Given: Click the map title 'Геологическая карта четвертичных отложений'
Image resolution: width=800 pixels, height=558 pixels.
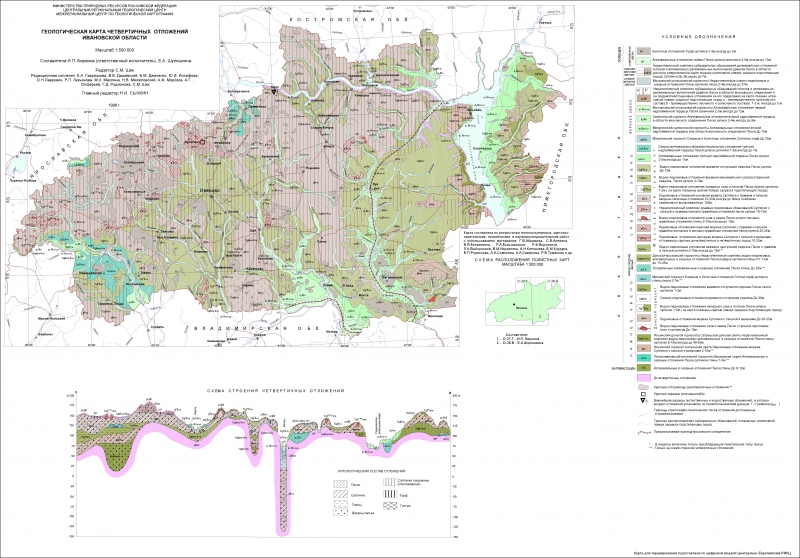Looking at the screenshot, I should (x=115, y=32).
